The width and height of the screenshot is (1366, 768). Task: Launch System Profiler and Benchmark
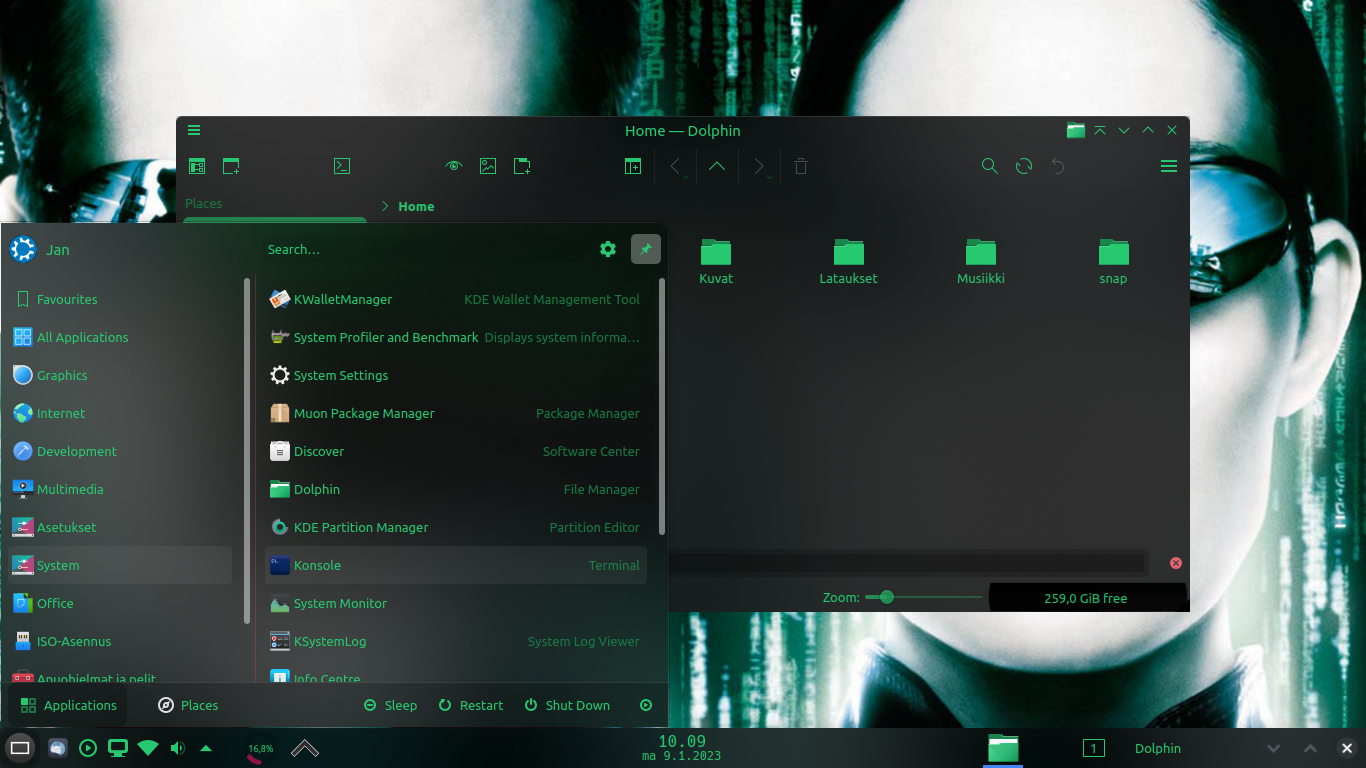click(456, 337)
